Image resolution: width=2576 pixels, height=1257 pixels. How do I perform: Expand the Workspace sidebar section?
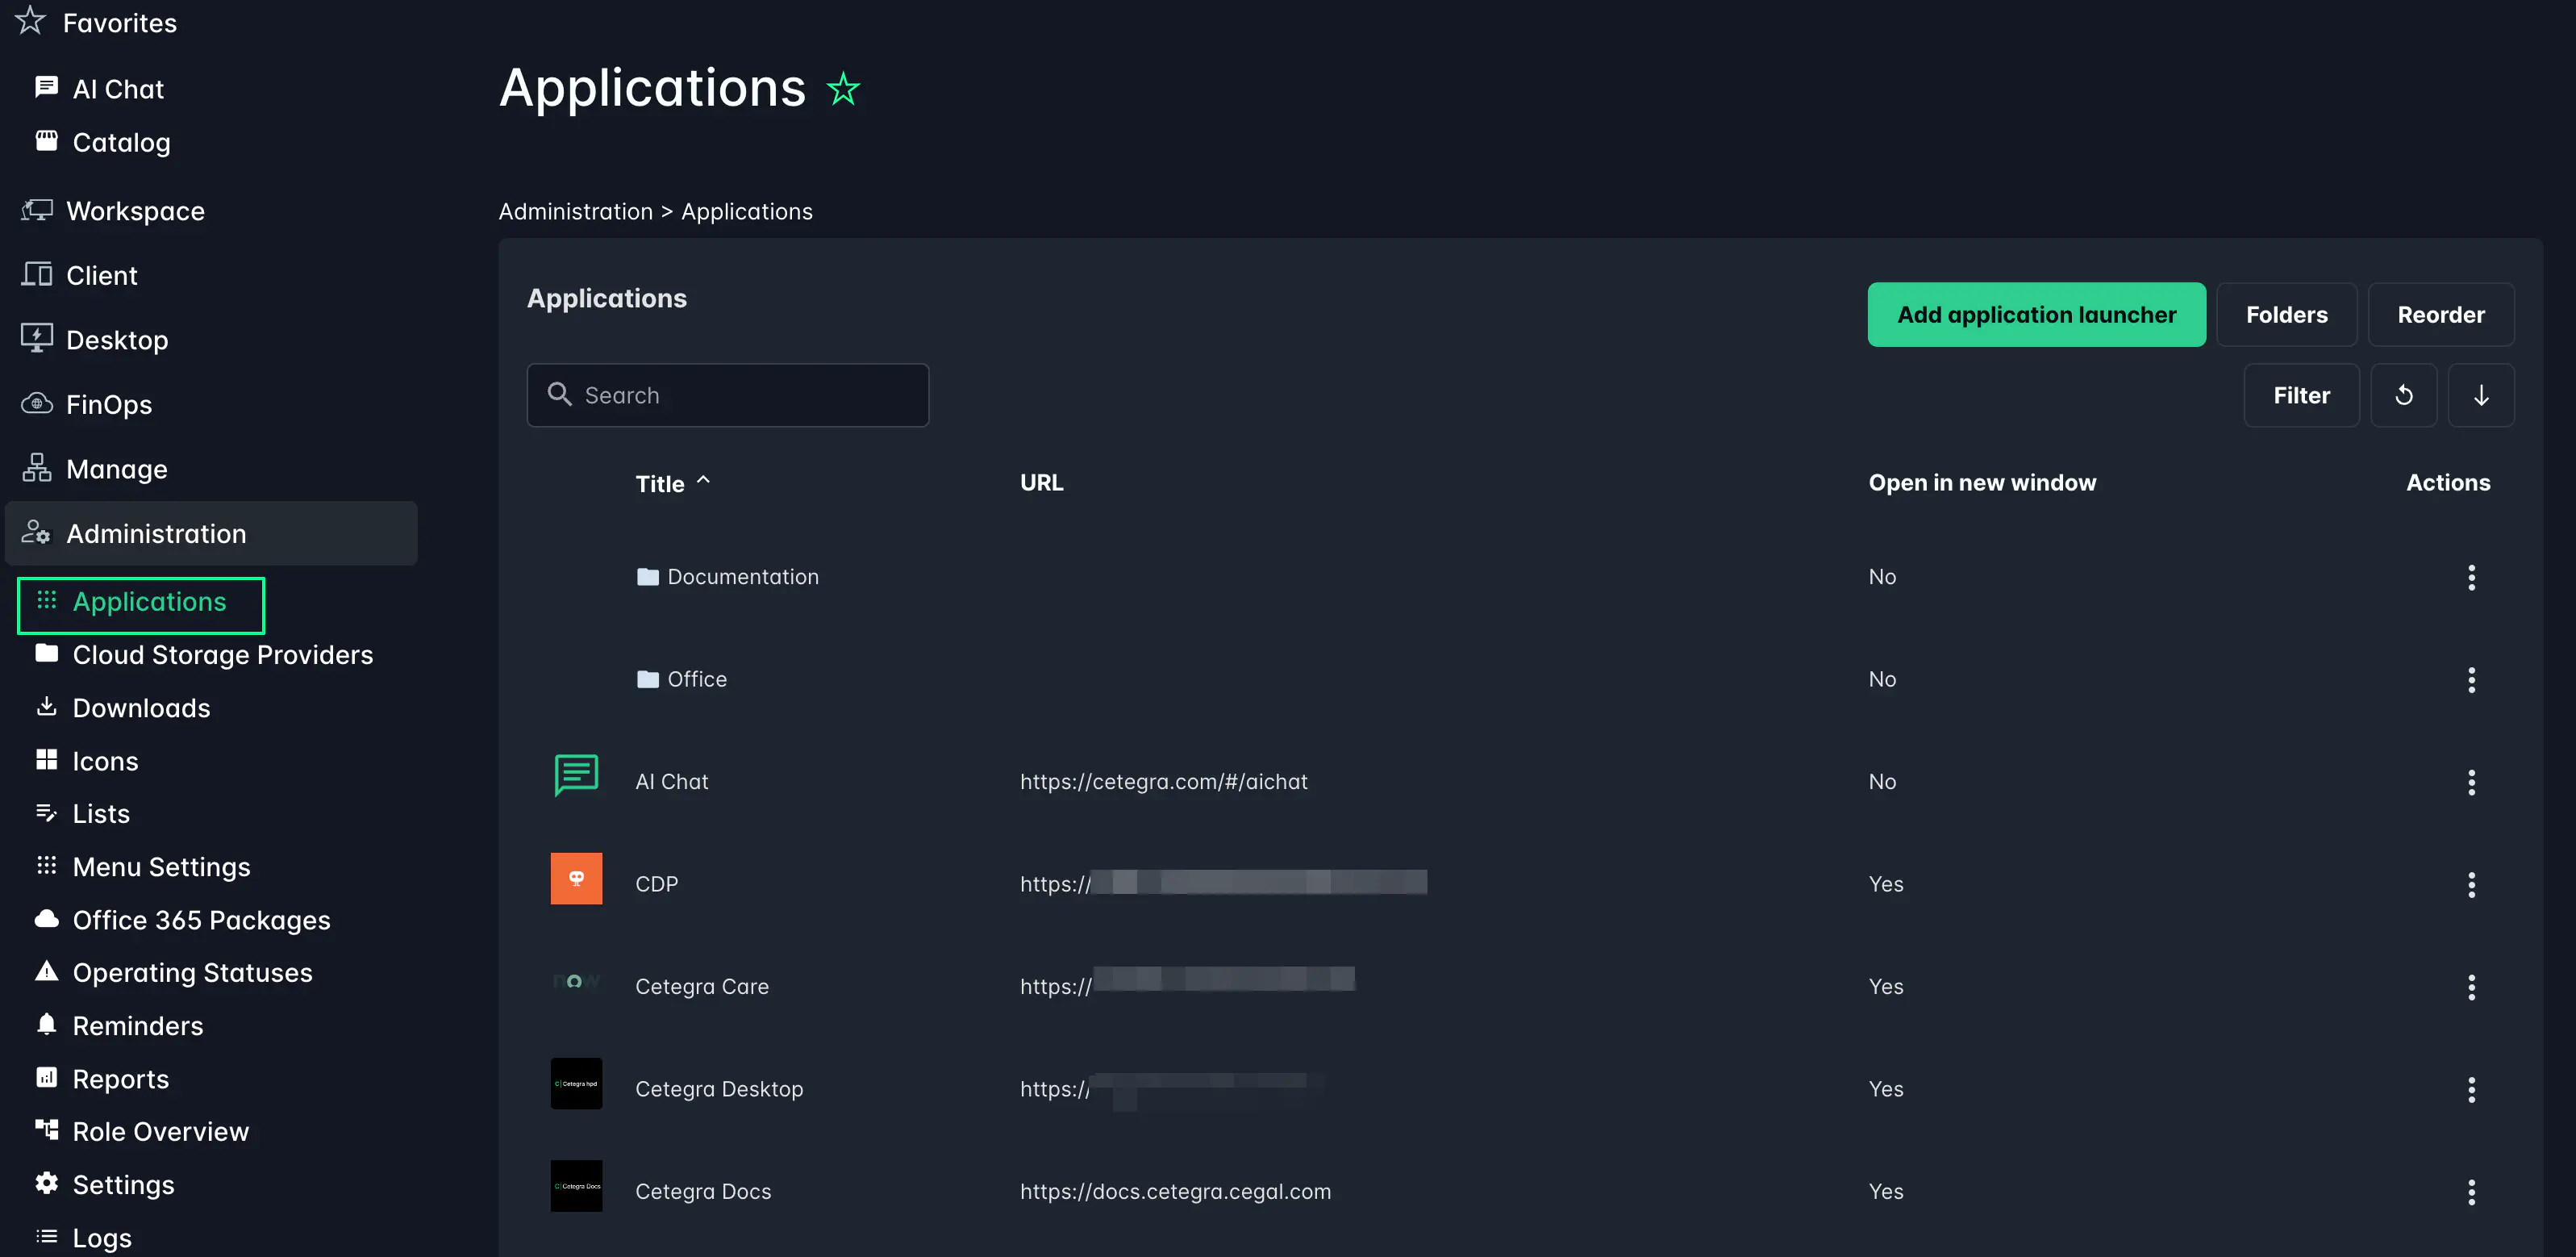[135, 211]
